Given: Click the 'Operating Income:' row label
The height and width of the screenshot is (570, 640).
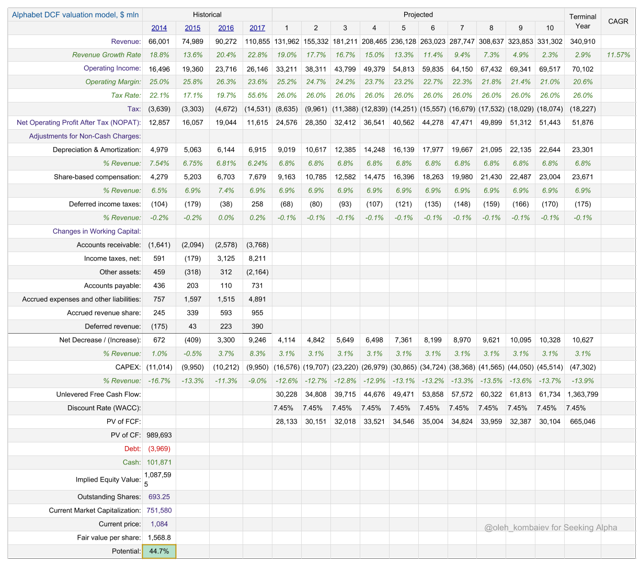Looking at the screenshot, I should pyautogui.click(x=112, y=68).
